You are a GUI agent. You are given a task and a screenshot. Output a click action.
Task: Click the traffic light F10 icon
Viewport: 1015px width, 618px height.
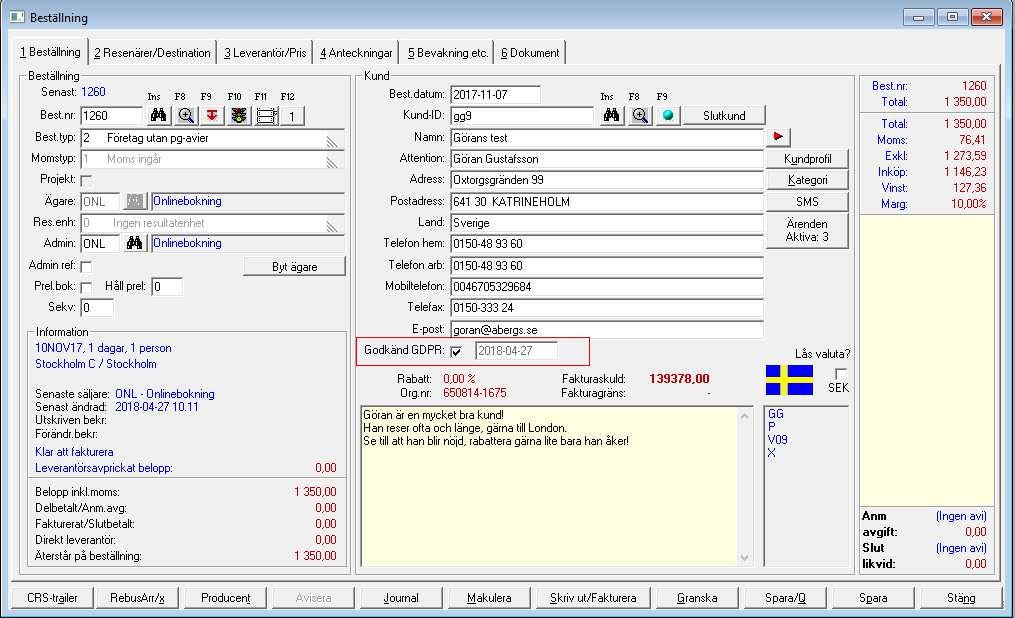click(x=239, y=116)
